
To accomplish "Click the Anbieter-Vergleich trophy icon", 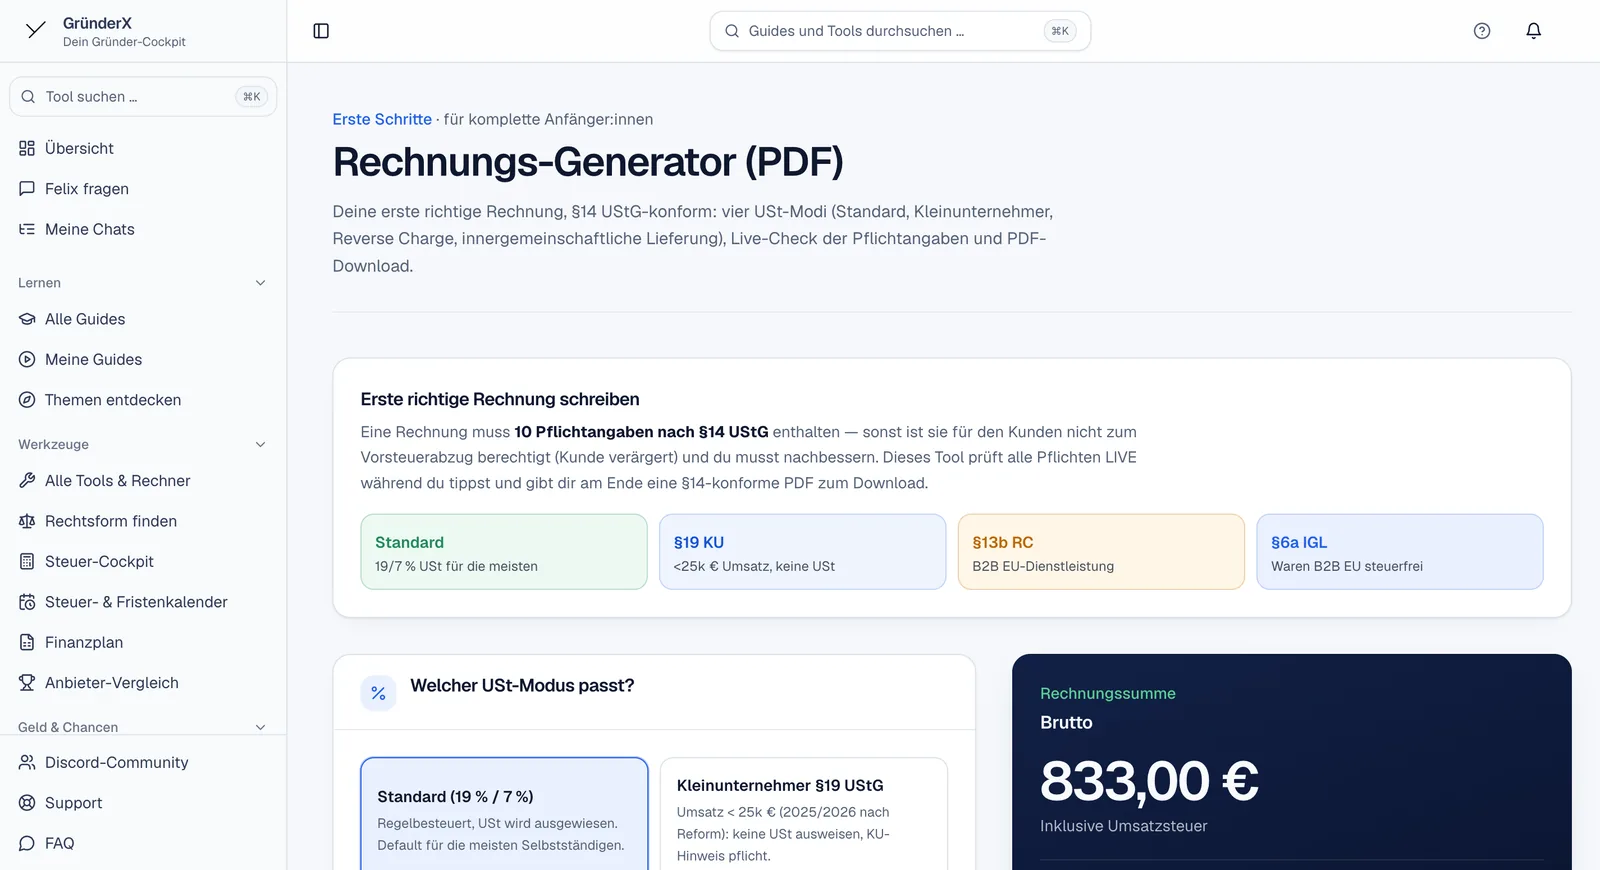I will [x=27, y=683].
